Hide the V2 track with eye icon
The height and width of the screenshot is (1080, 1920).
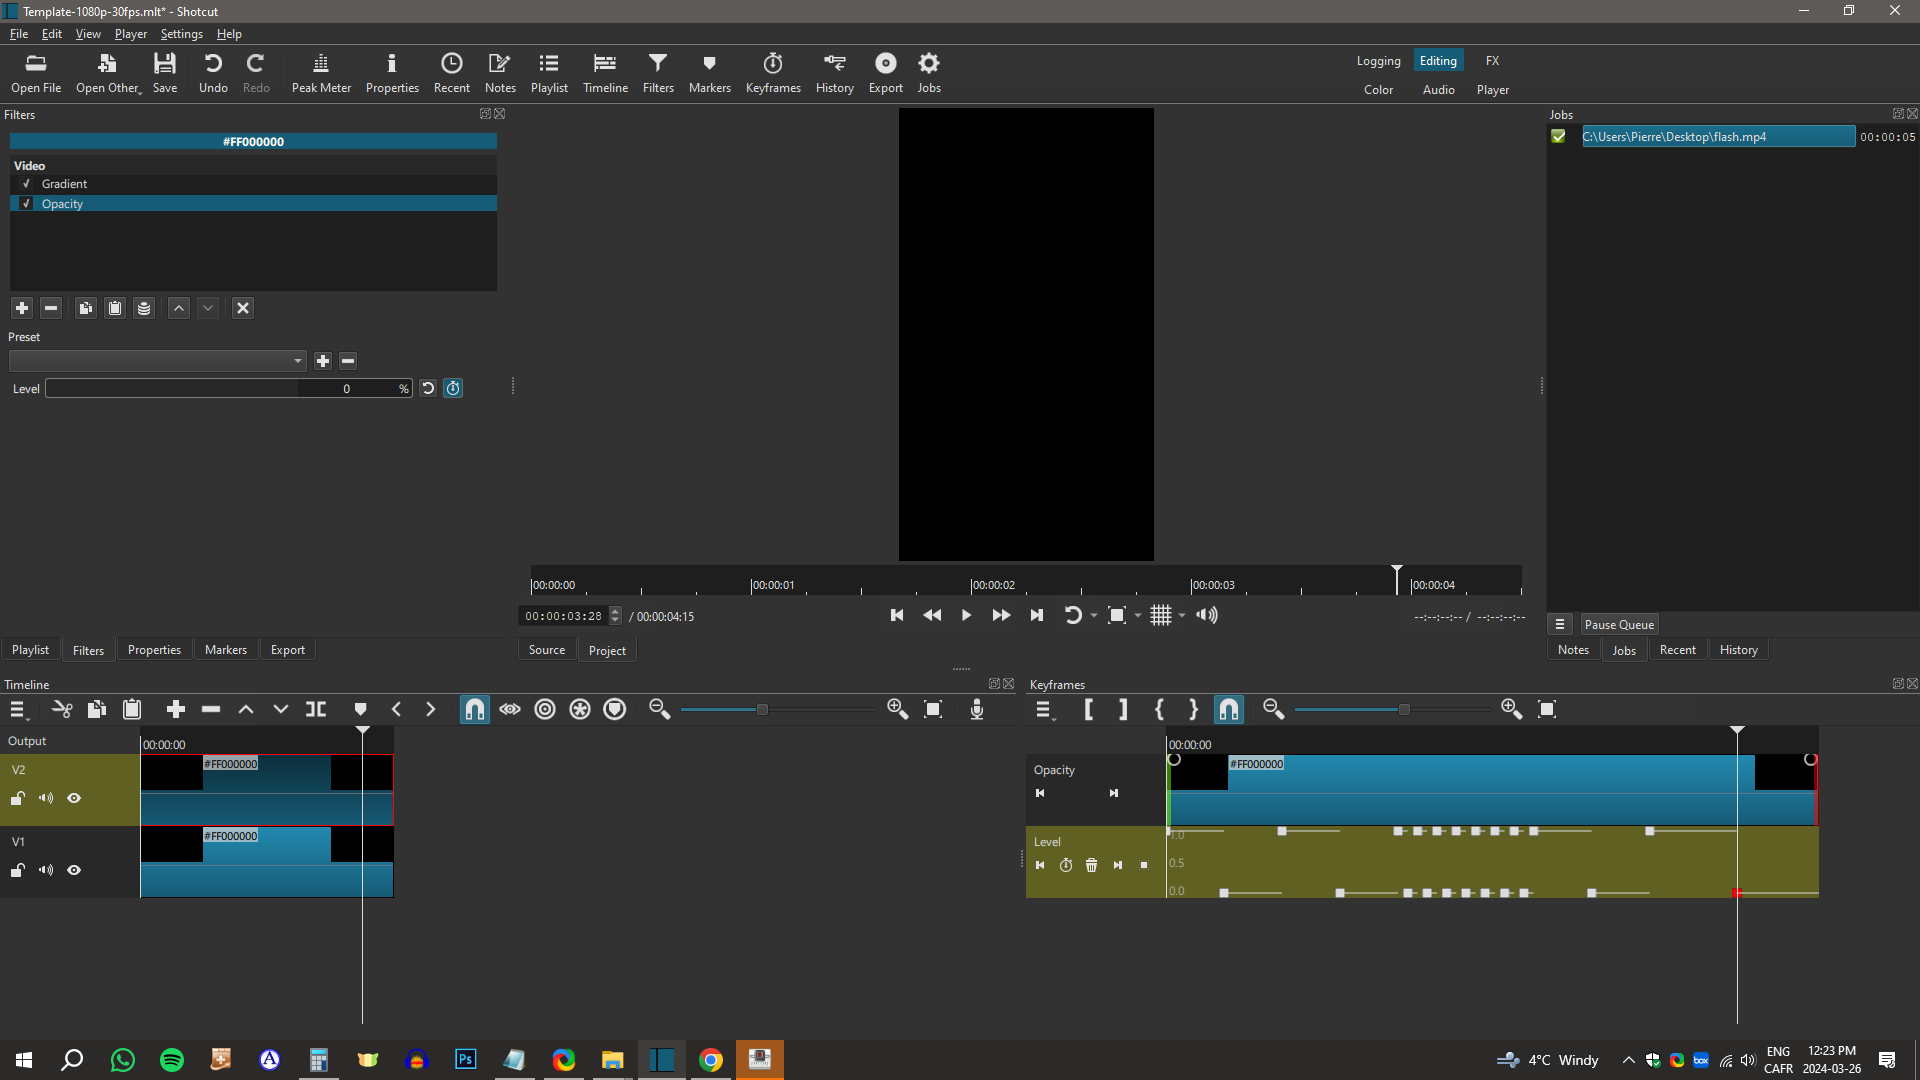[x=74, y=798]
